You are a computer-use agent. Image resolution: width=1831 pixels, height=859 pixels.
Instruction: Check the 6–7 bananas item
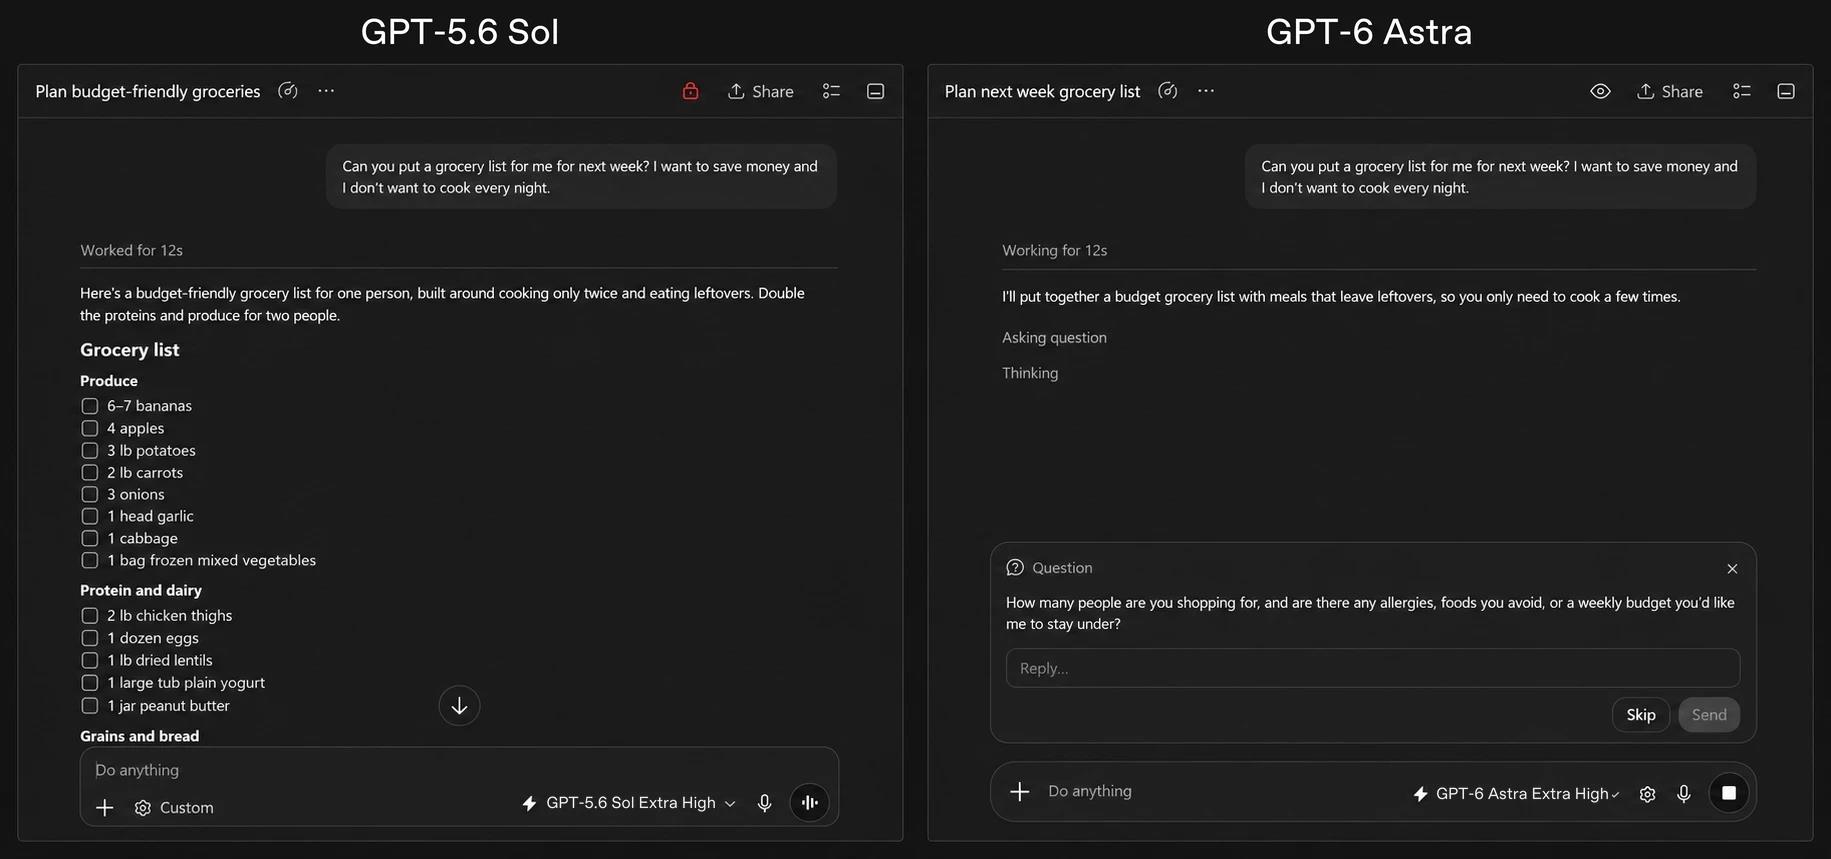tap(90, 406)
